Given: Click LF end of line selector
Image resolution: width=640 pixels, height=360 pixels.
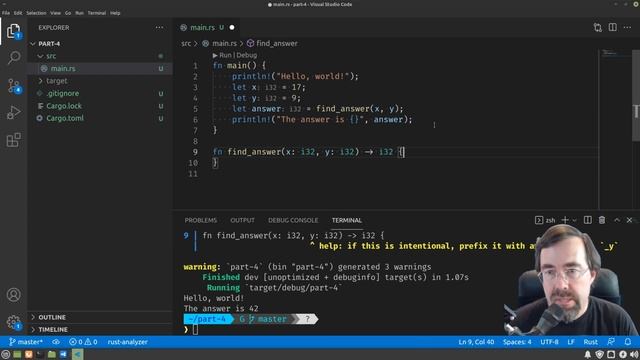Looking at the screenshot, I should [571, 342].
